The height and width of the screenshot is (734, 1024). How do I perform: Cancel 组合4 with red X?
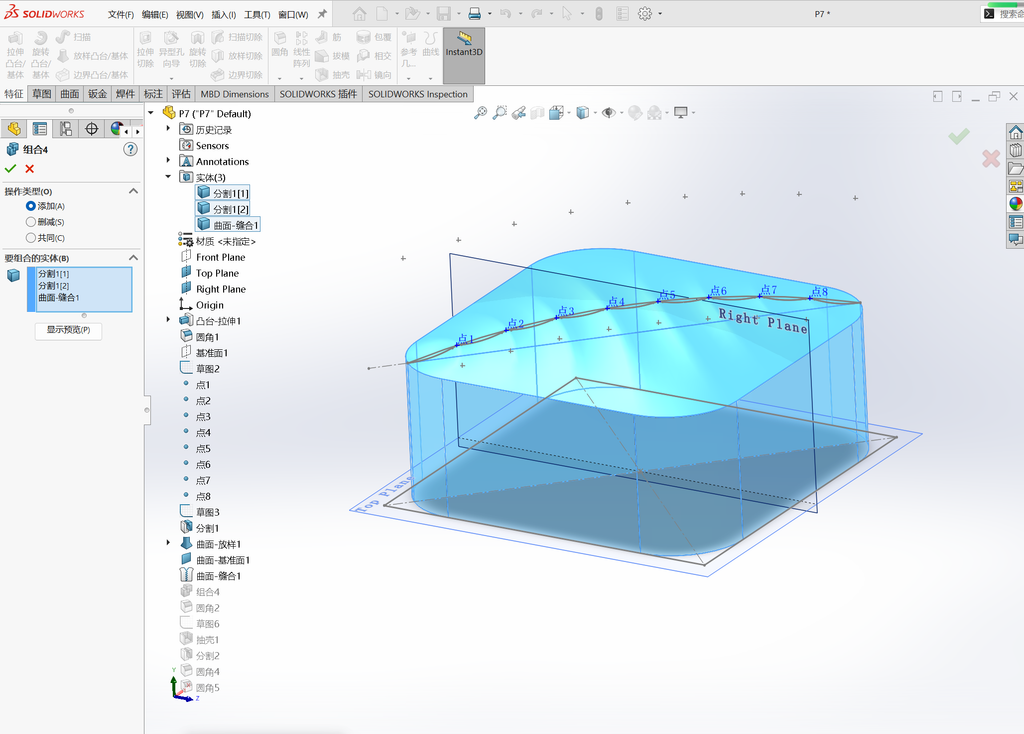(29, 168)
